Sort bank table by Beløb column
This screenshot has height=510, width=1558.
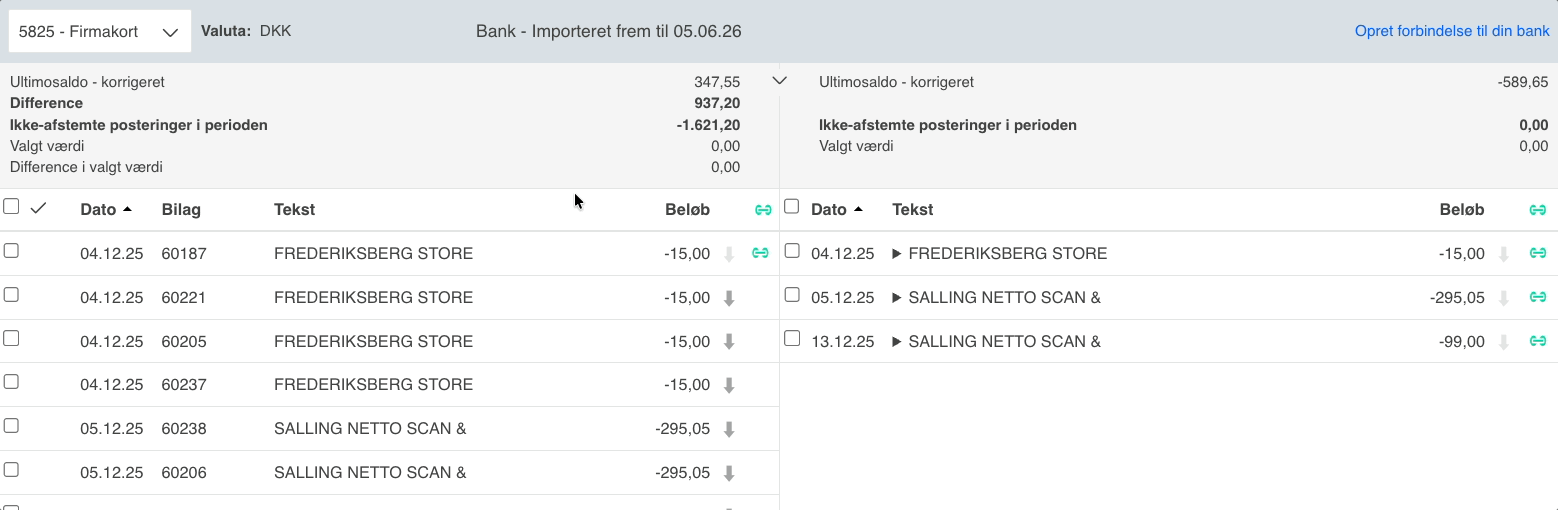[x=1462, y=210]
